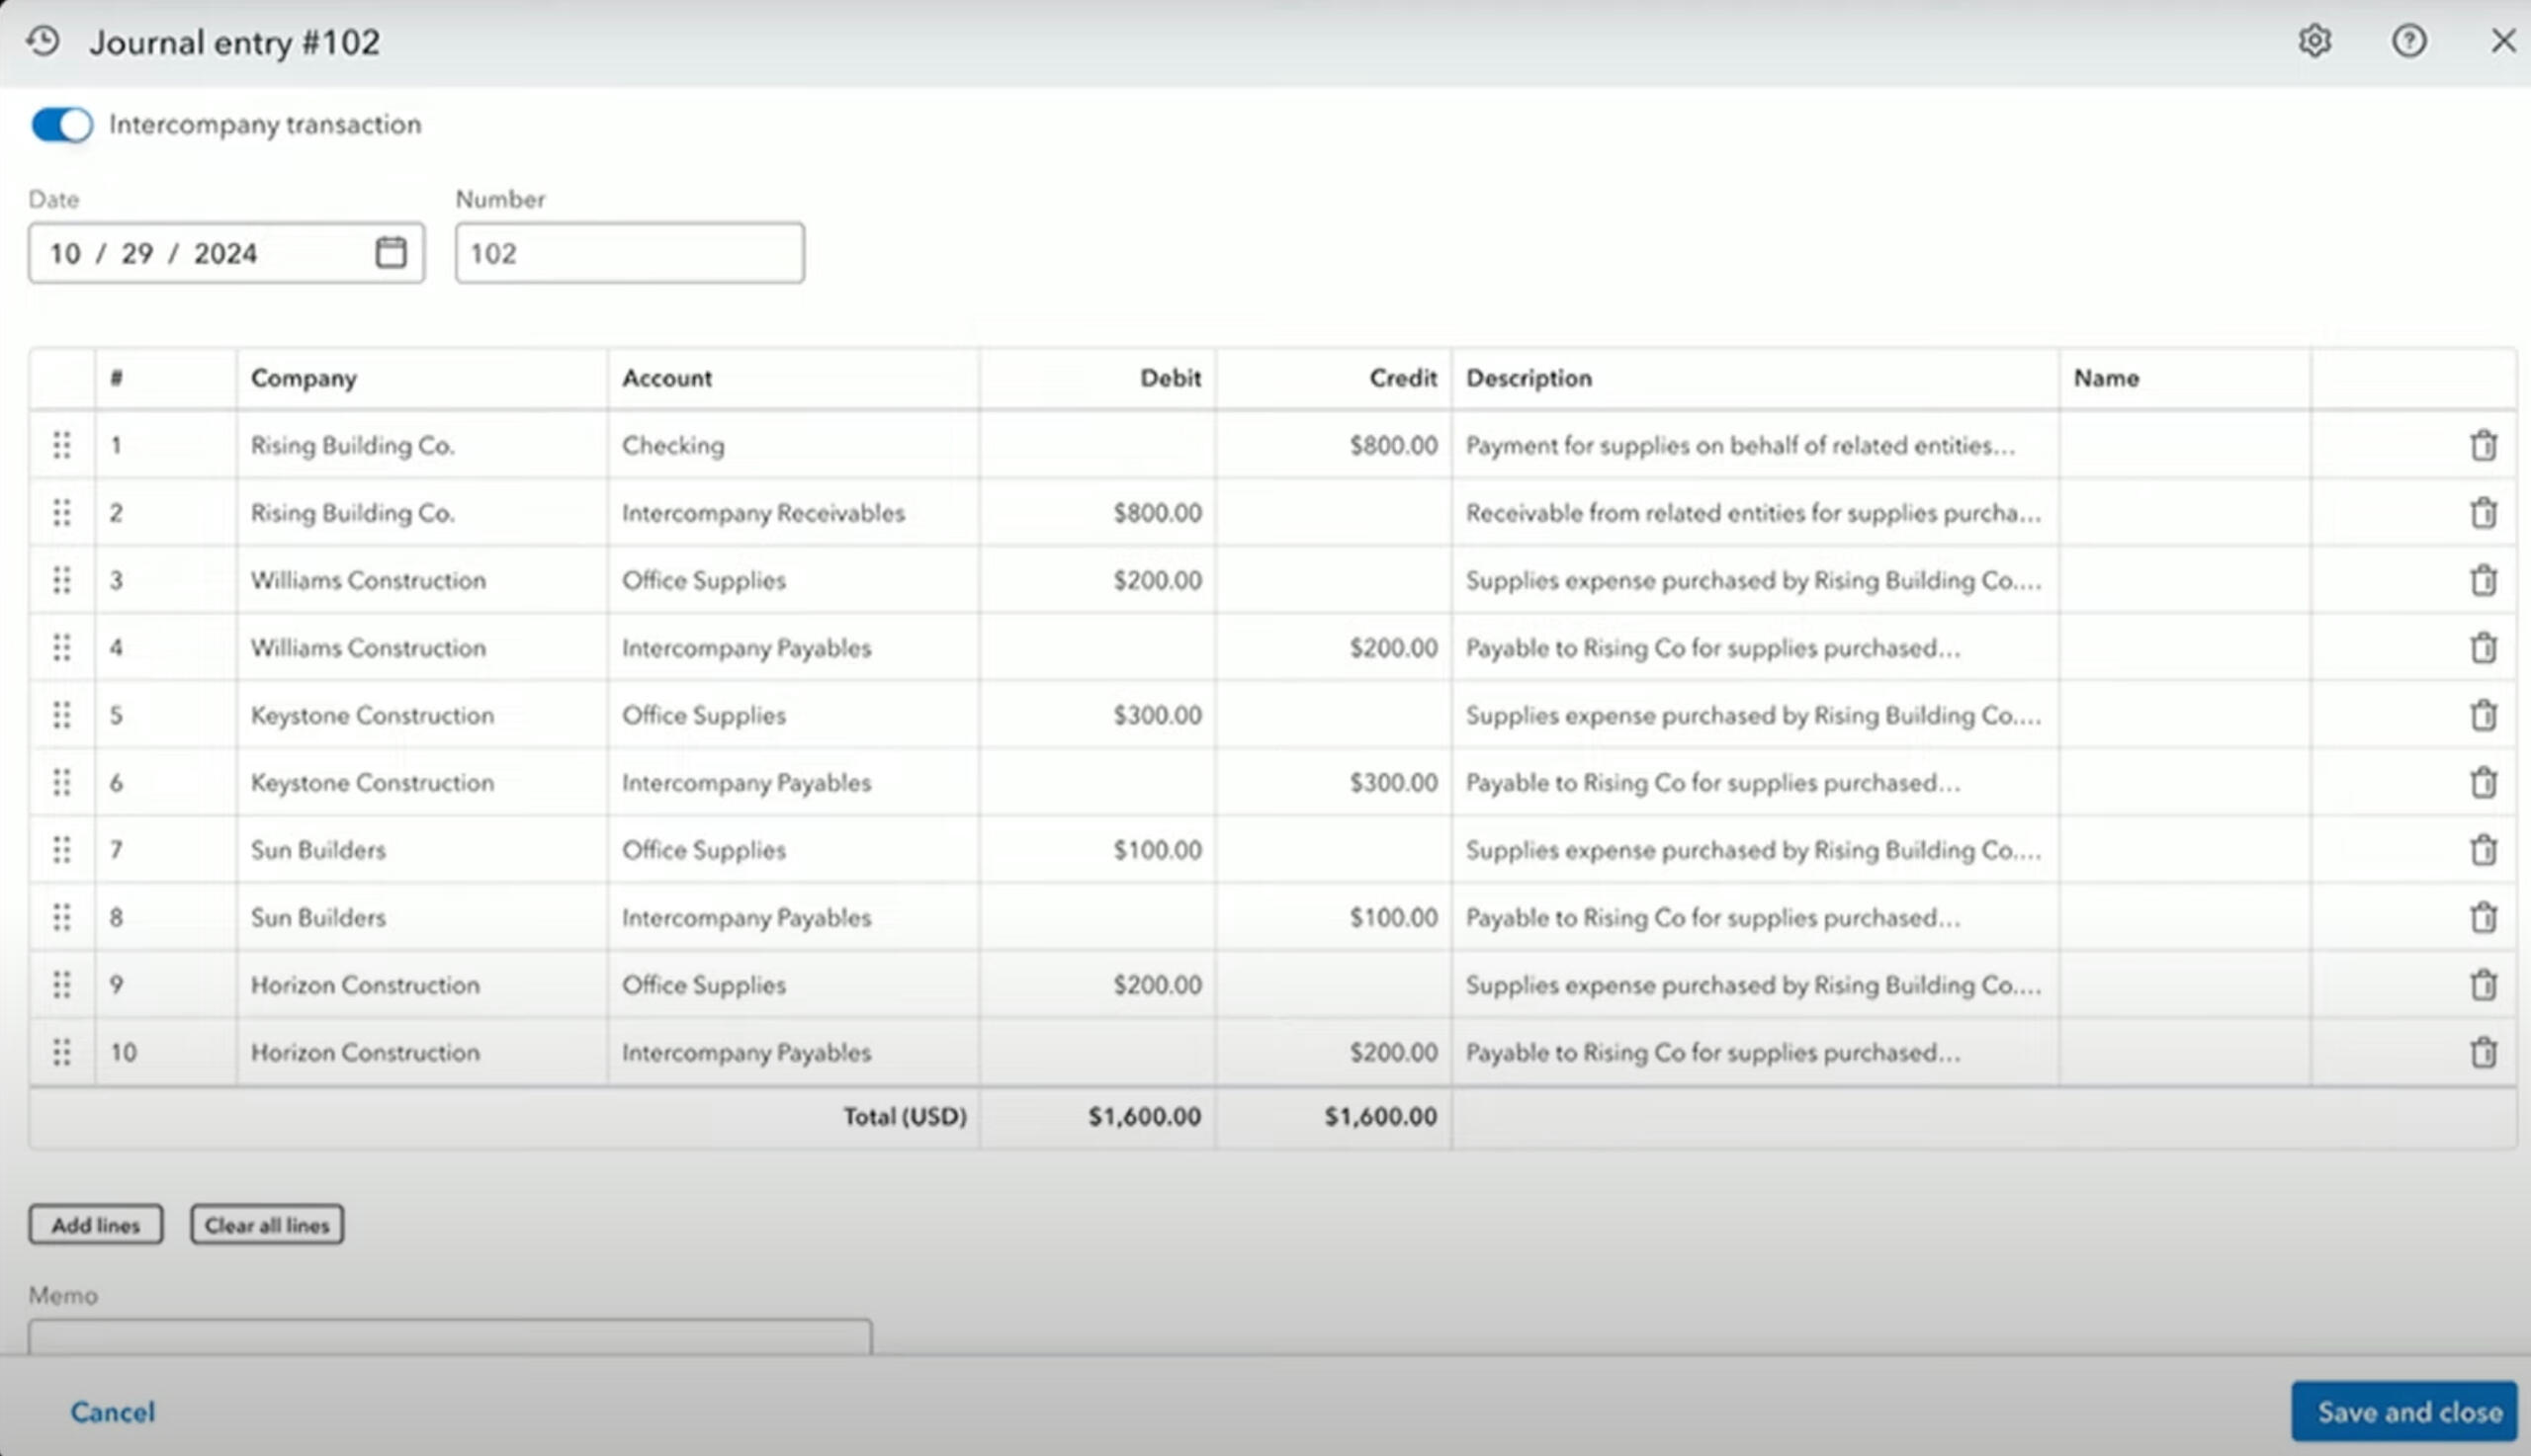Open the journal entry history clock icon
Viewport: 2531px width, 1456px height.
(x=43, y=41)
